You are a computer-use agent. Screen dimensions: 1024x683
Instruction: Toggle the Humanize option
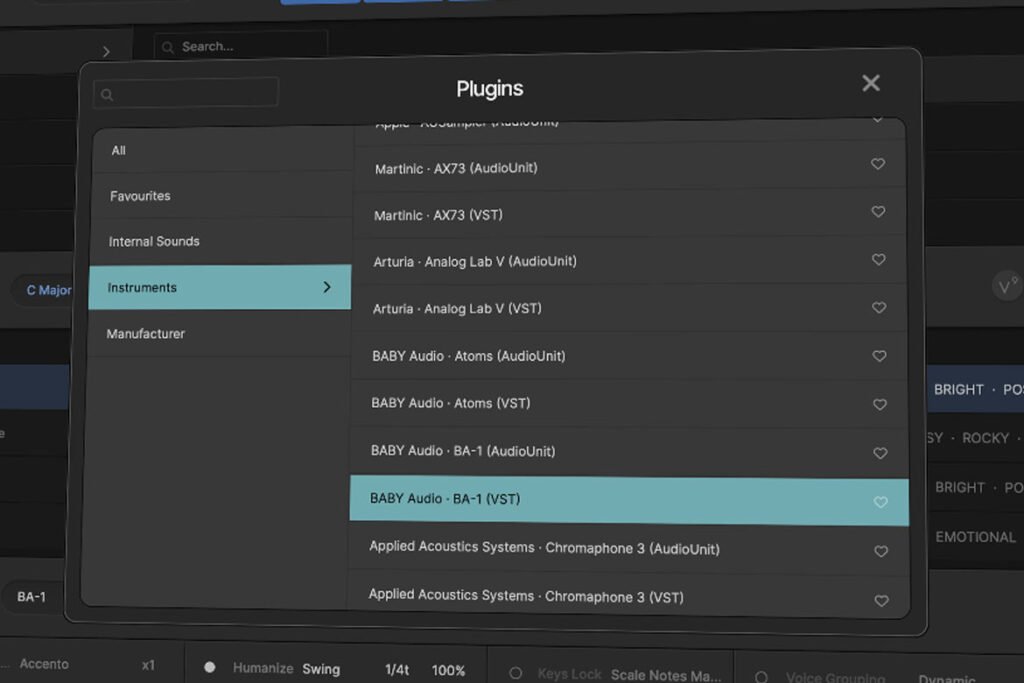[210, 667]
